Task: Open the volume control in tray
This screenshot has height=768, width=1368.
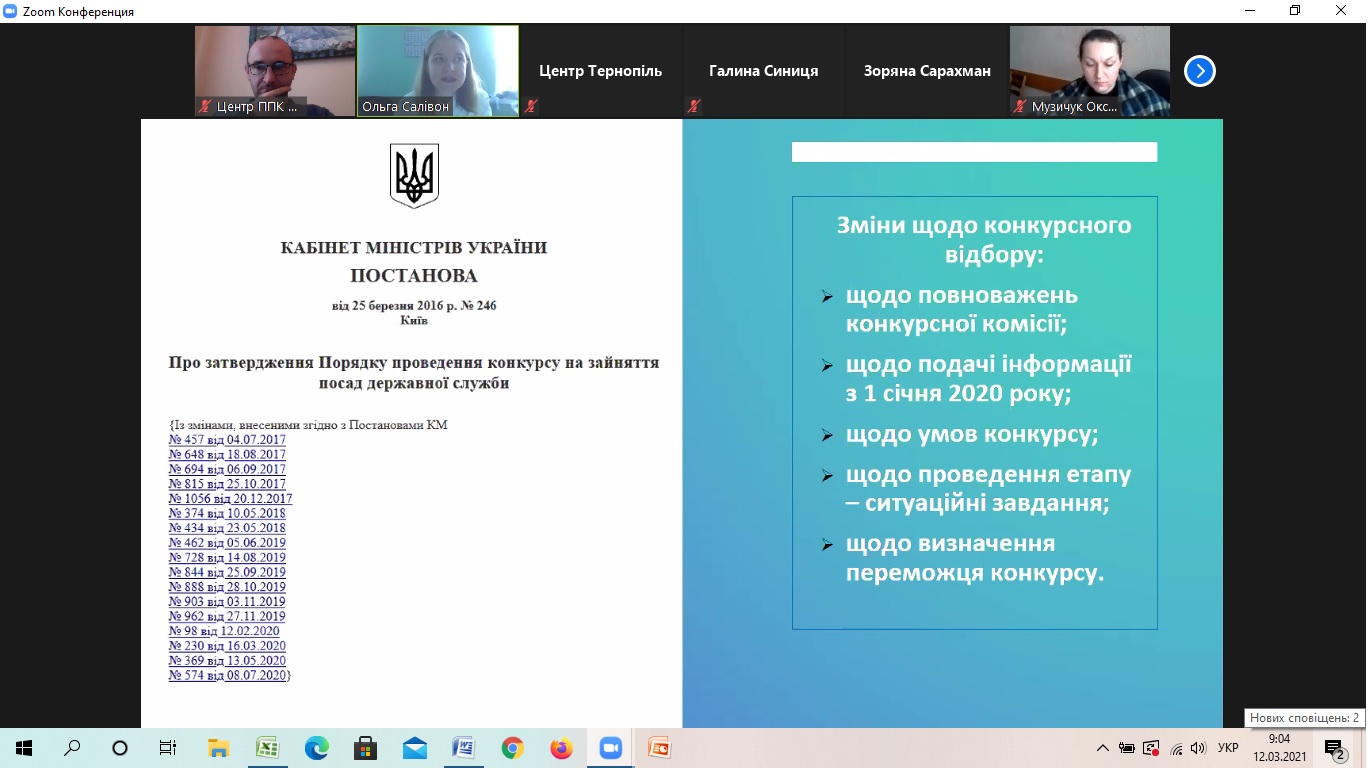Action: [x=1198, y=748]
